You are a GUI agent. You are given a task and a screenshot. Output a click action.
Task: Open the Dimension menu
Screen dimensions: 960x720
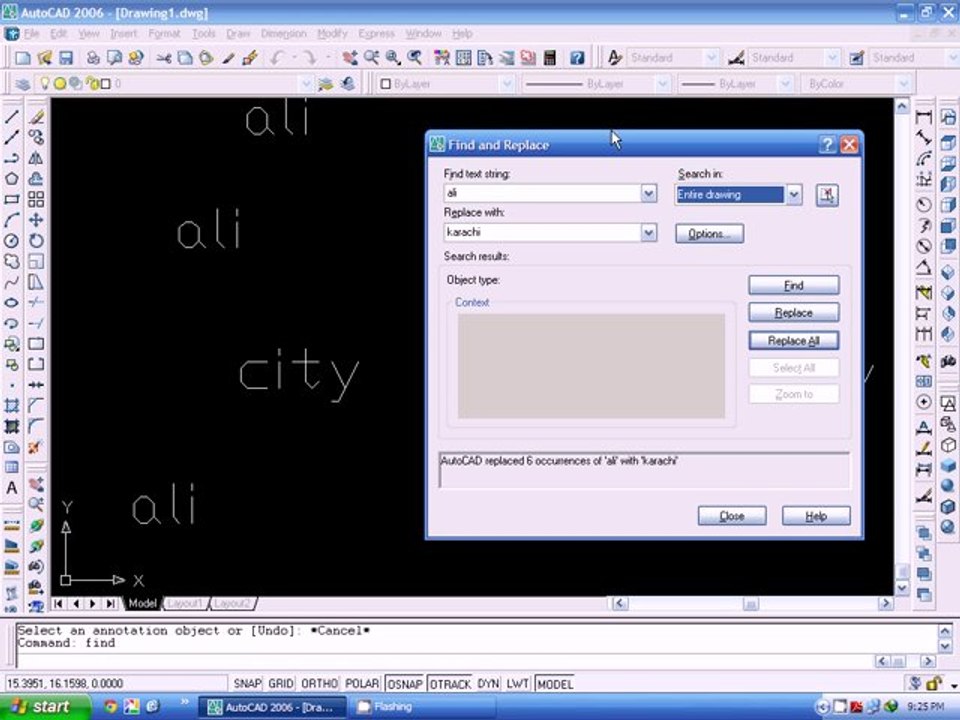pyautogui.click(x=283, y=33)
